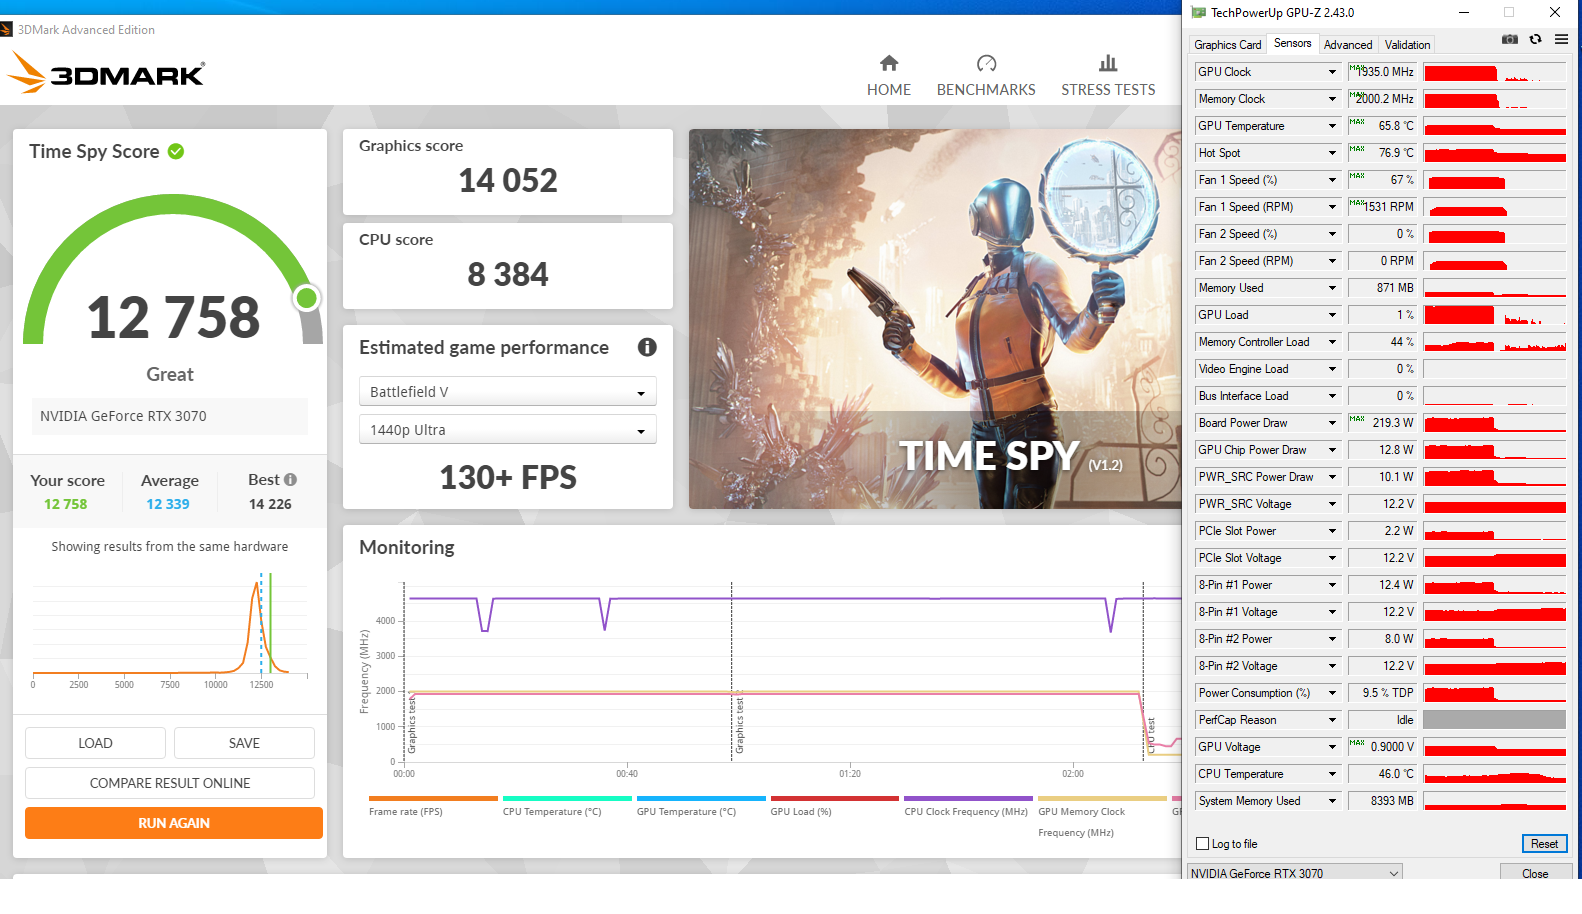The image size is (1582, 914).
Task: Click Graphics score value 14 052
Action: (508, 180)
